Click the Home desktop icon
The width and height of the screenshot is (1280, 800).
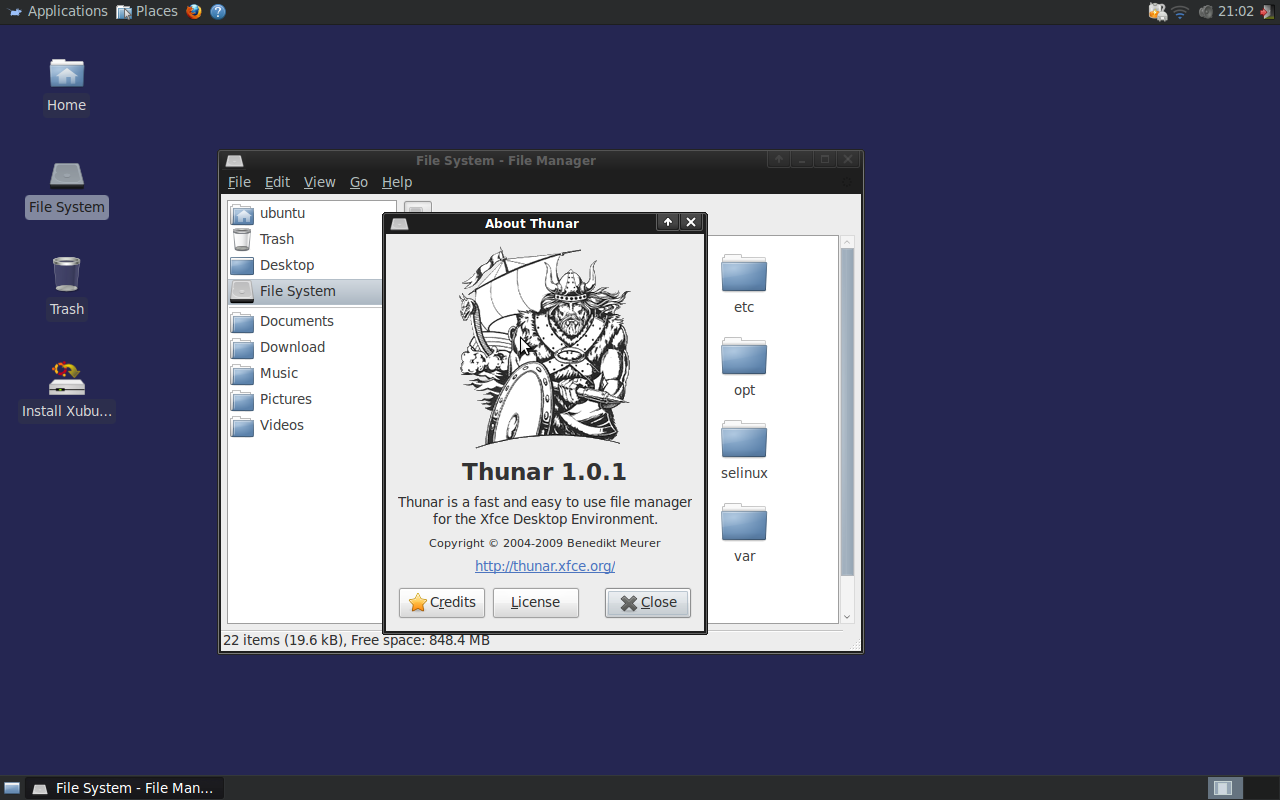click(x=67, y=74)
